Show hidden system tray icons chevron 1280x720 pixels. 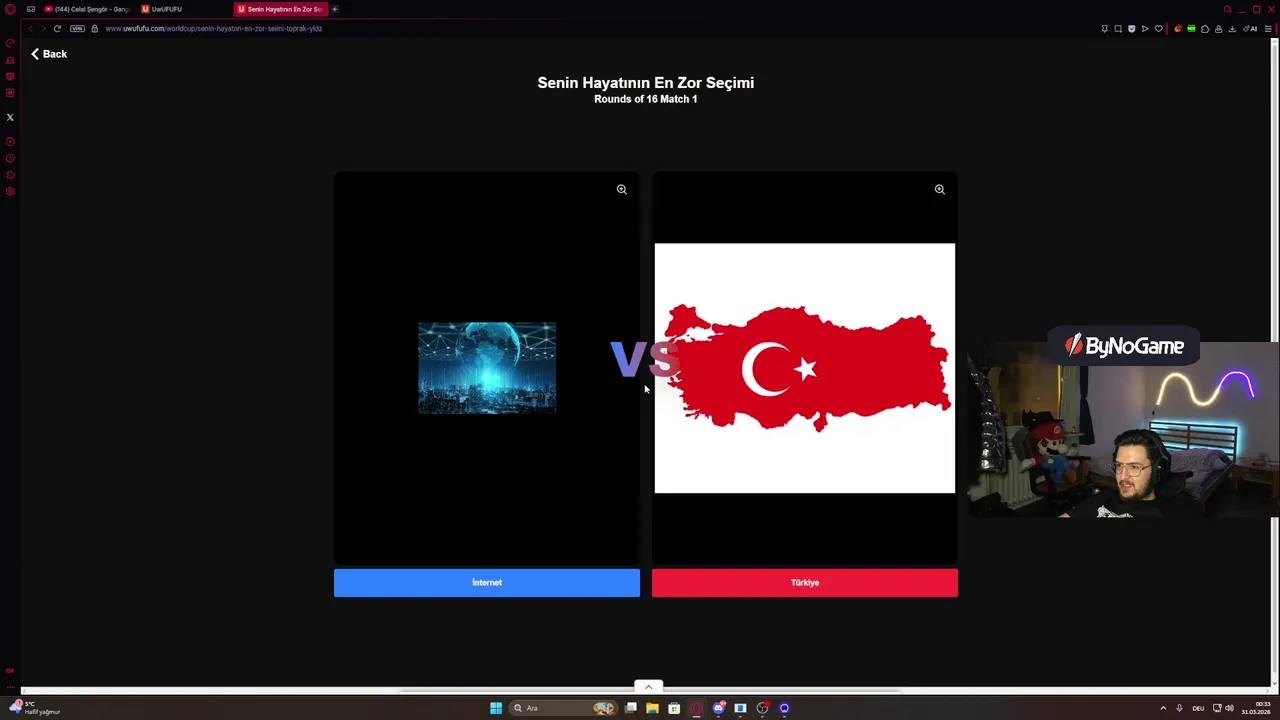(1163, 708)
